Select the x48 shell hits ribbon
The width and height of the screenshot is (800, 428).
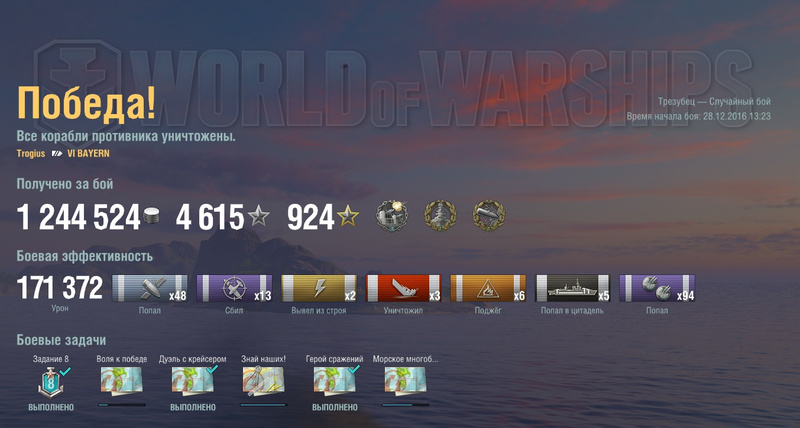pos(149,288)
